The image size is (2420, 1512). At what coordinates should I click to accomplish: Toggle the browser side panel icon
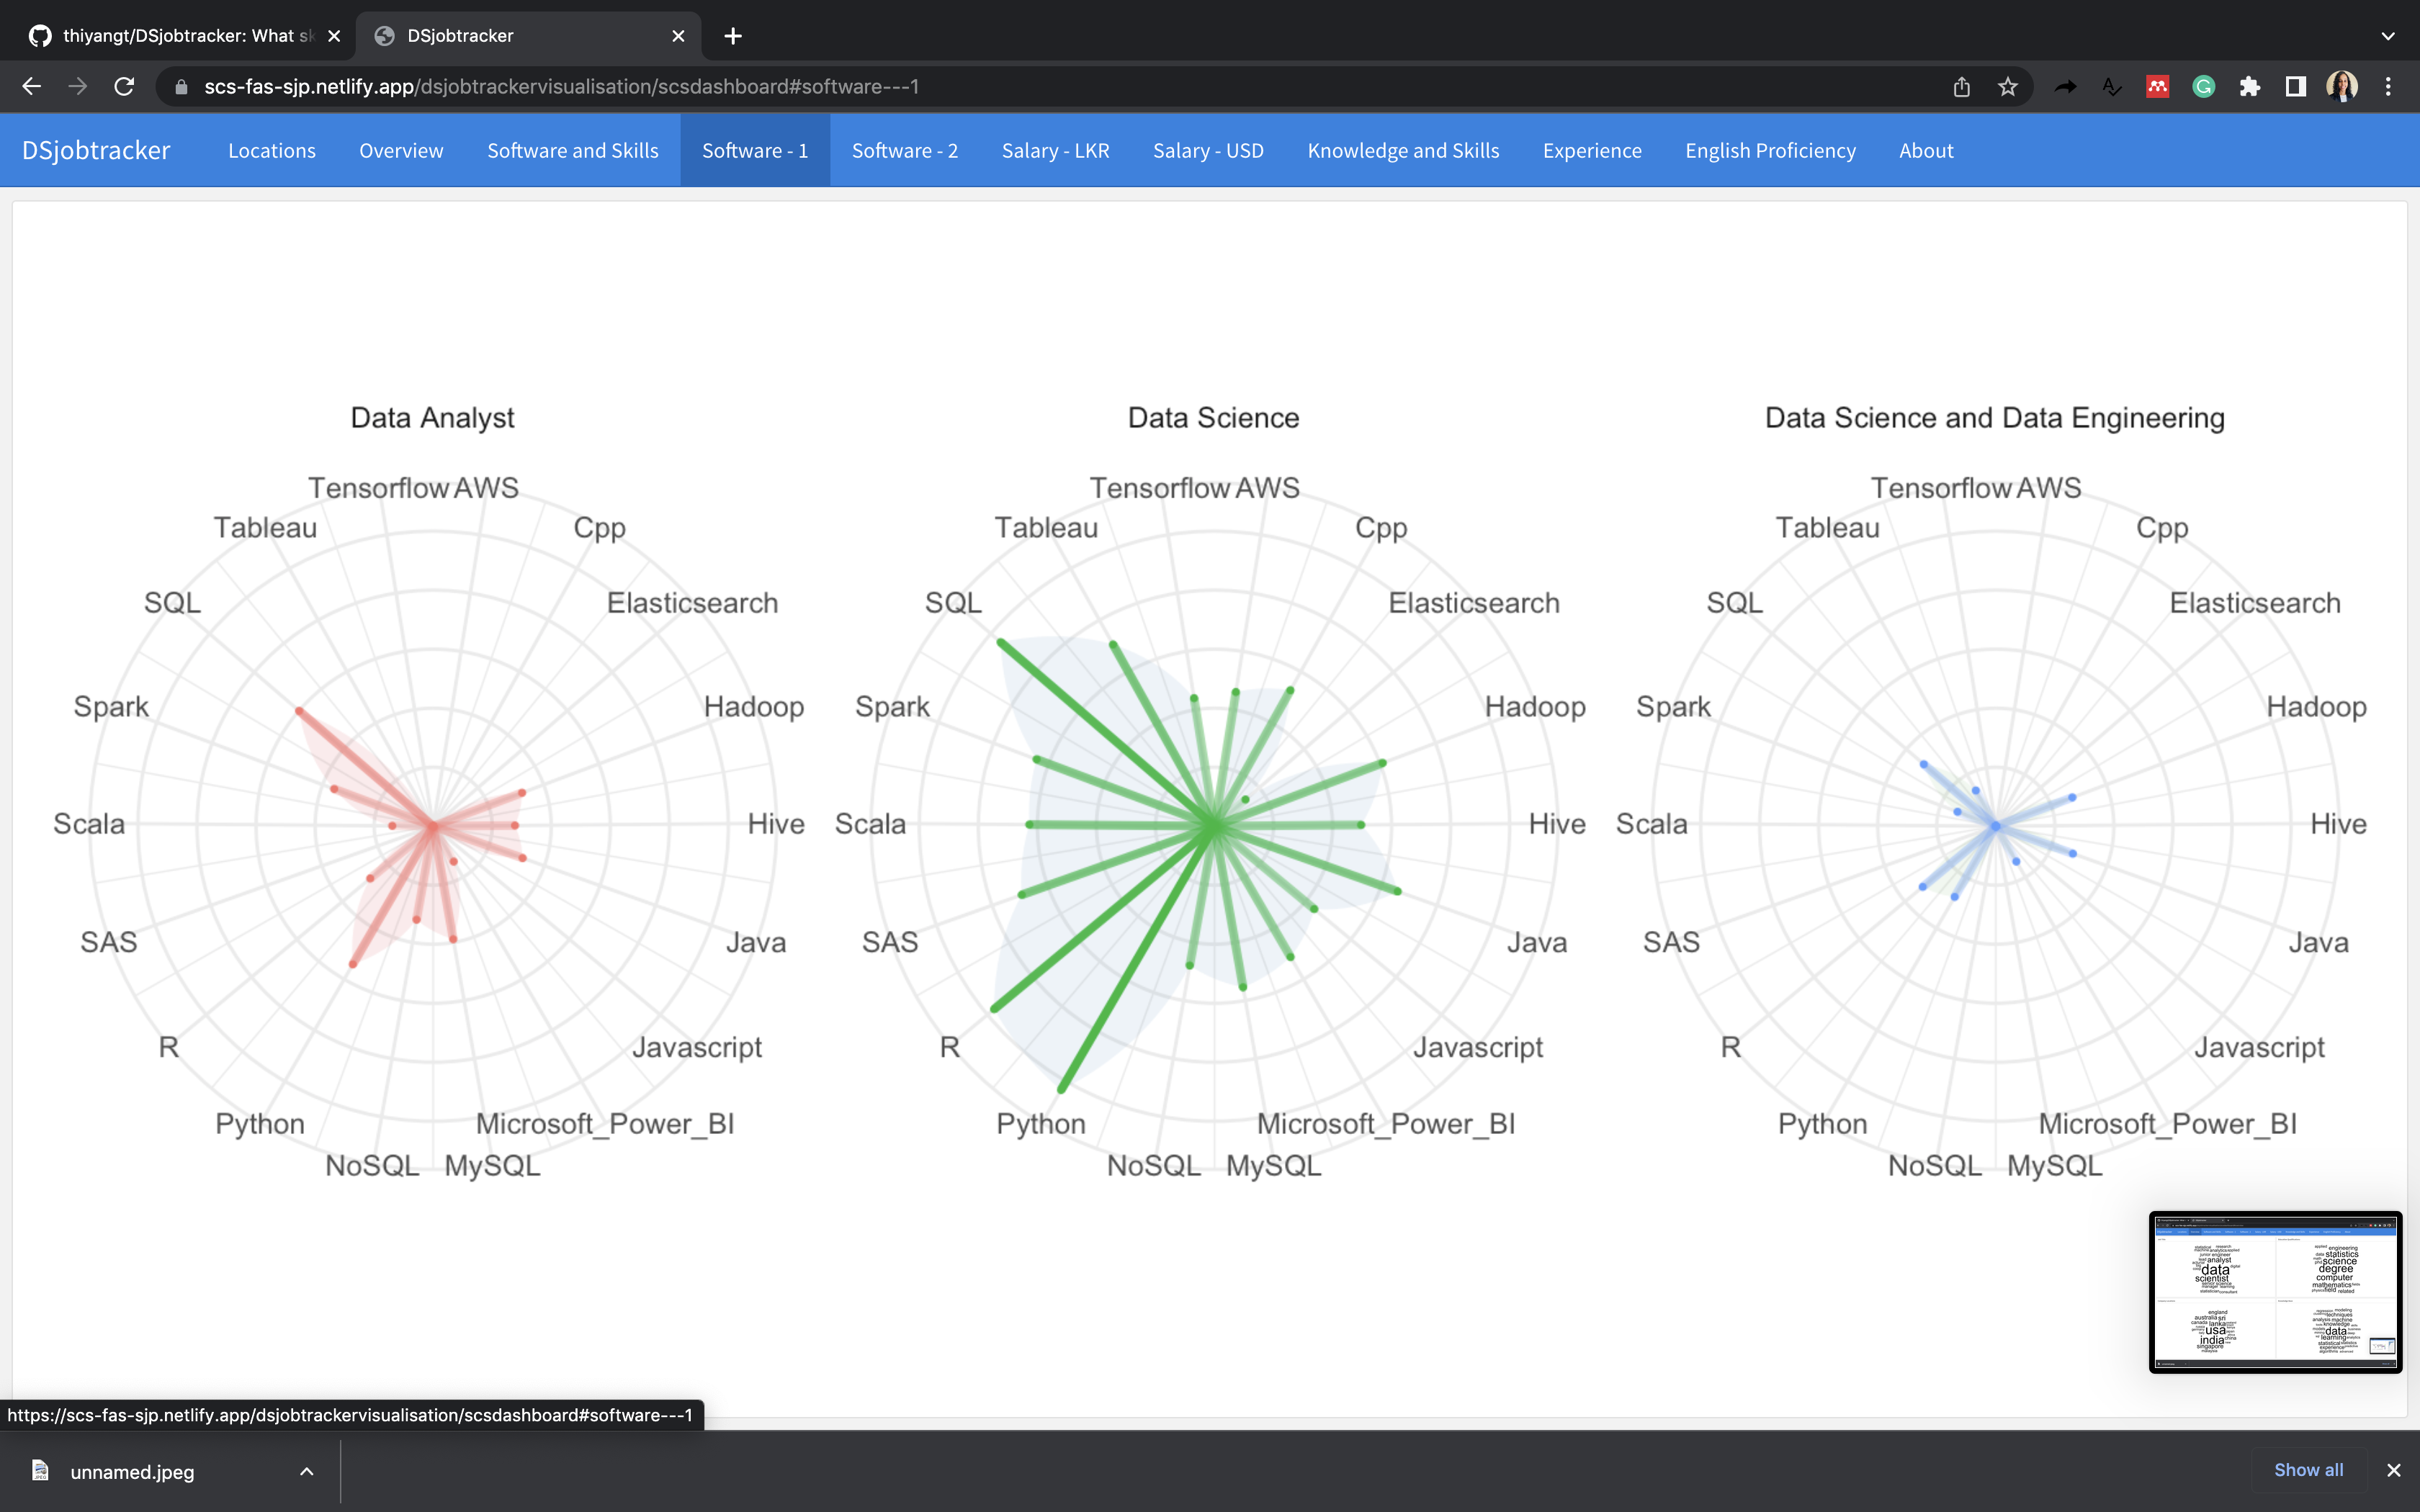(x=2295, y=87)
